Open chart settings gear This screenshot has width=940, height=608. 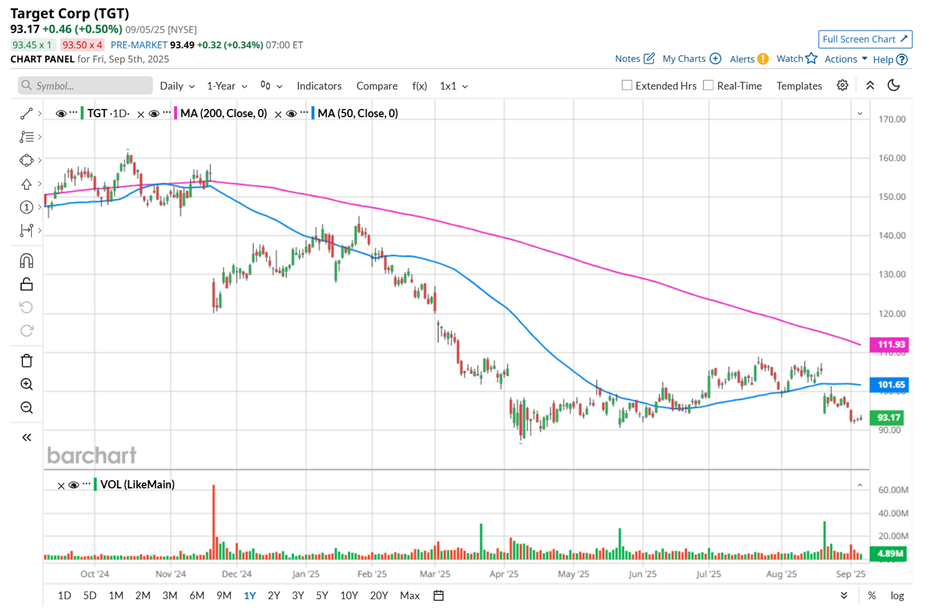click(842, 85)
